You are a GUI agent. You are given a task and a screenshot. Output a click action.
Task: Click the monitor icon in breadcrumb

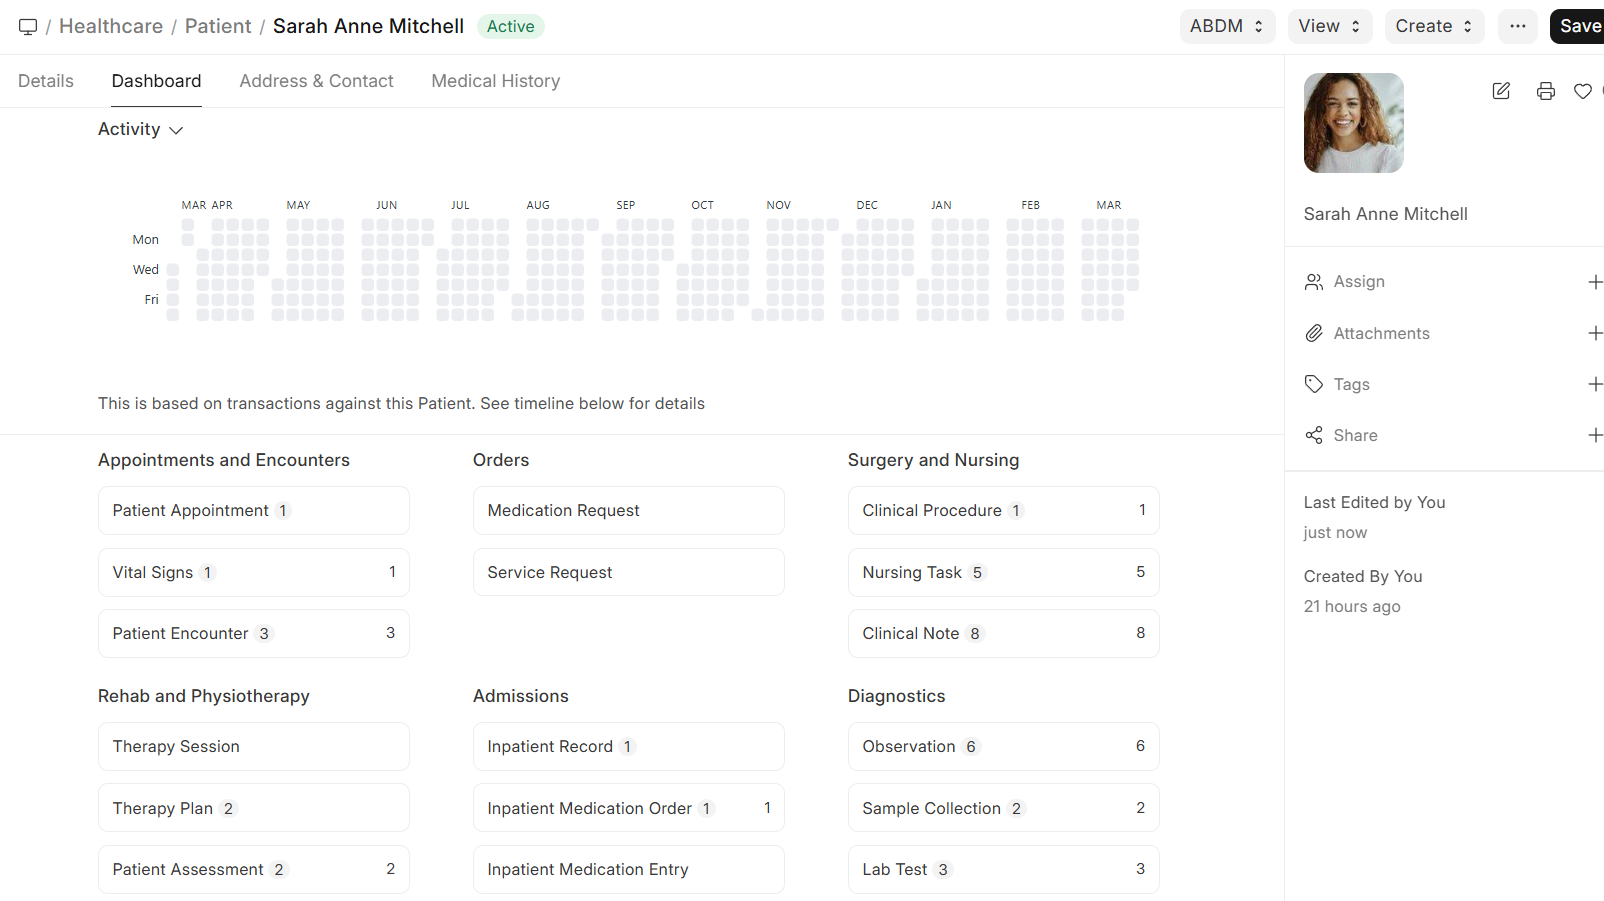click(28, 26)
